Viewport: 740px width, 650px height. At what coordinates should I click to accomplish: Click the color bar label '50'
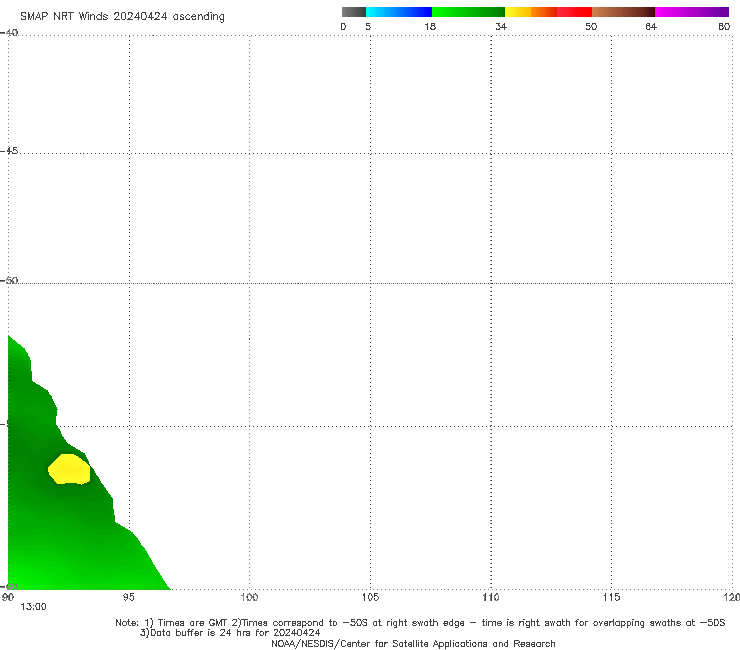[591, 27]
